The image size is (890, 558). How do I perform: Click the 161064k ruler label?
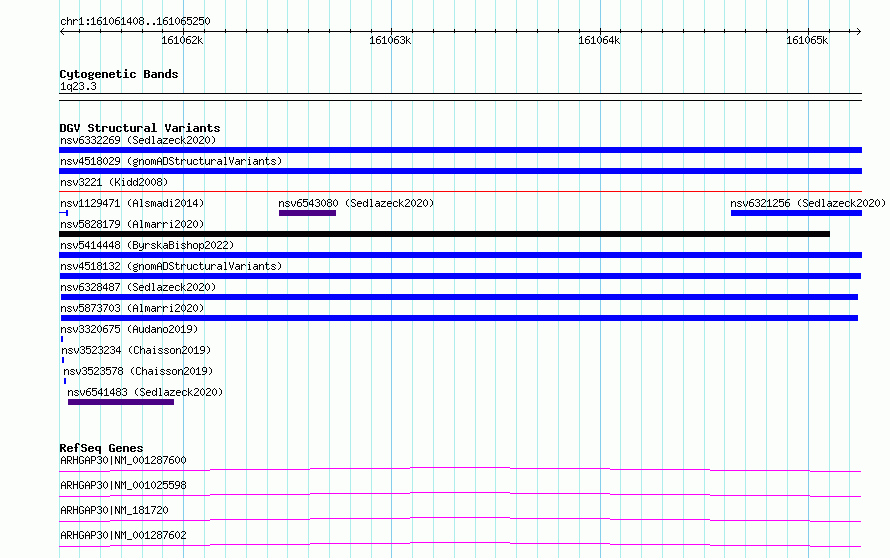[599, 40]
